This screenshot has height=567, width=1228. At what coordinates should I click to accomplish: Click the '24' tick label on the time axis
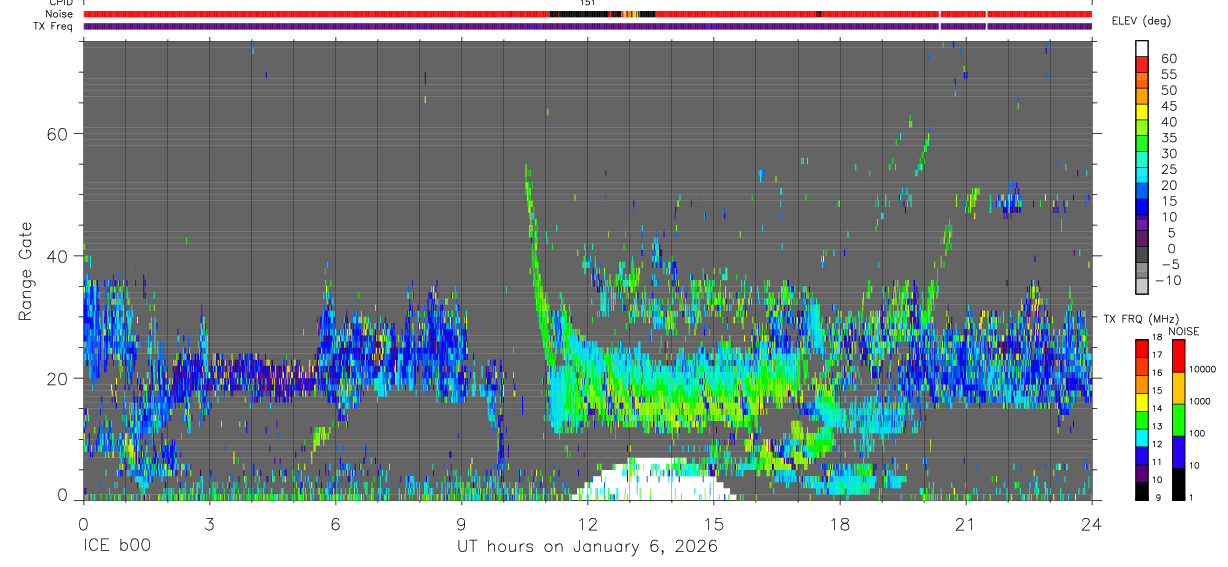click(x=1091, y=524)
